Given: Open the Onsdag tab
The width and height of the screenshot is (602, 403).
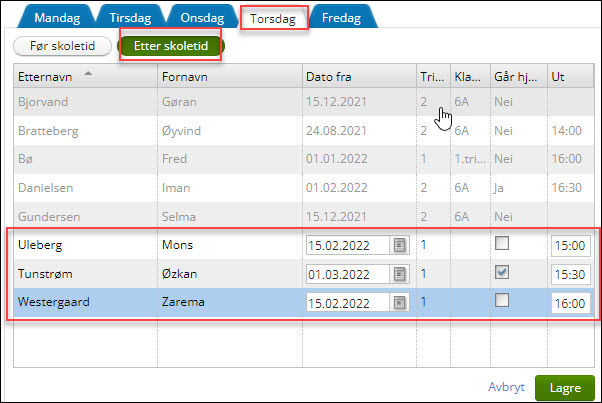Looking at the screenshot, I should pos(202,18).
